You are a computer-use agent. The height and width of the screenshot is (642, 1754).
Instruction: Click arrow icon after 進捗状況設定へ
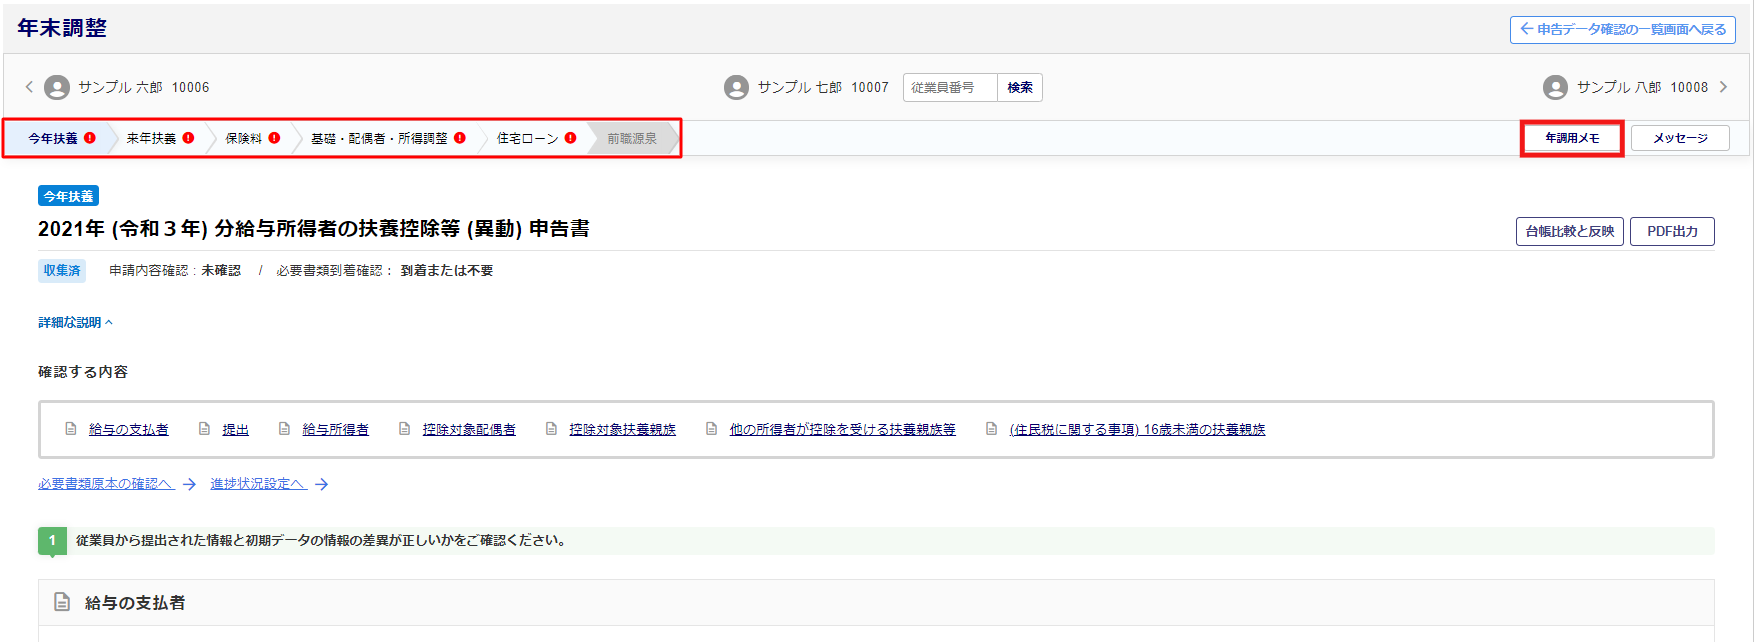pos(321,484)
